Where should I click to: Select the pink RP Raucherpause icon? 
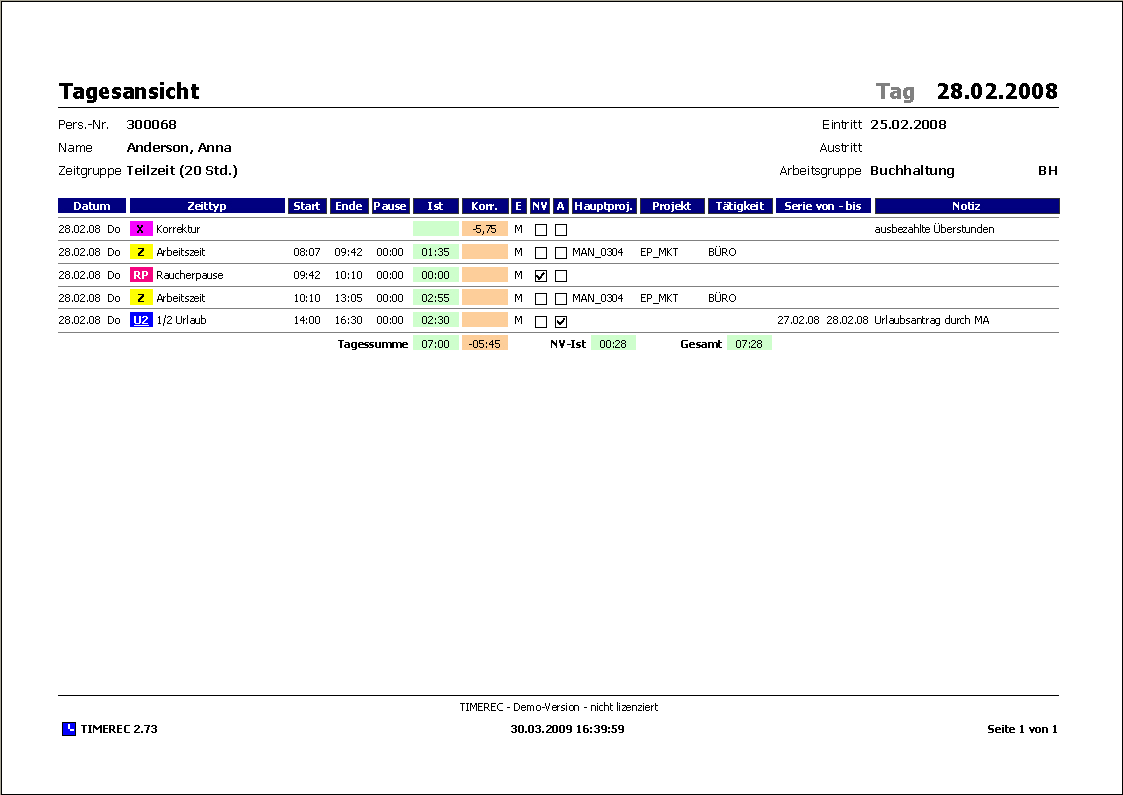tap(141, 275)
